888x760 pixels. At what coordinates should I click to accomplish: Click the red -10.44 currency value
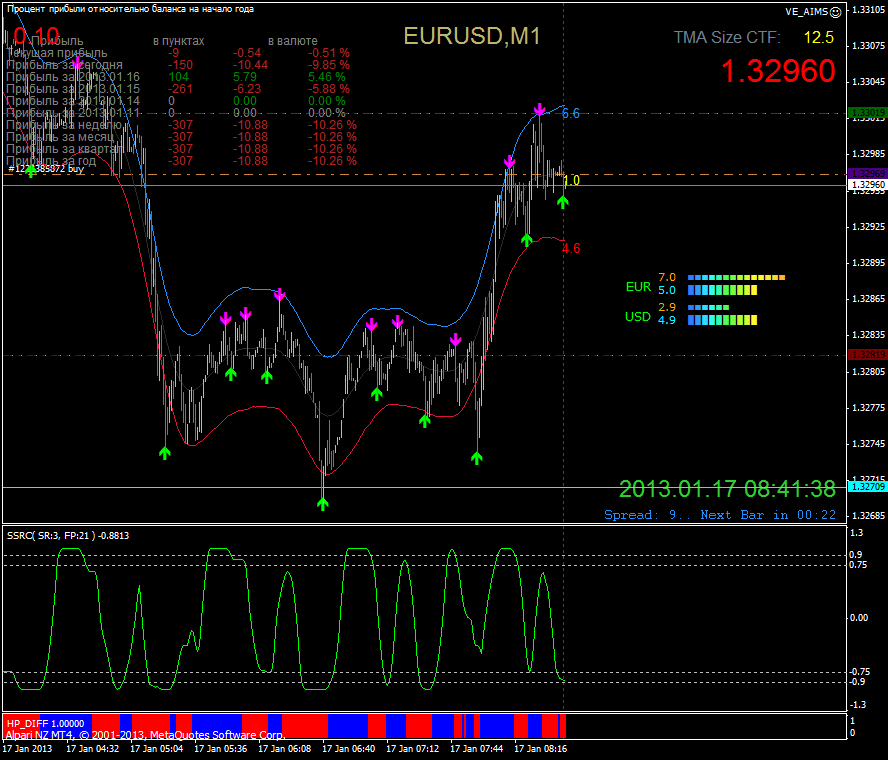(x=250, y=65)
